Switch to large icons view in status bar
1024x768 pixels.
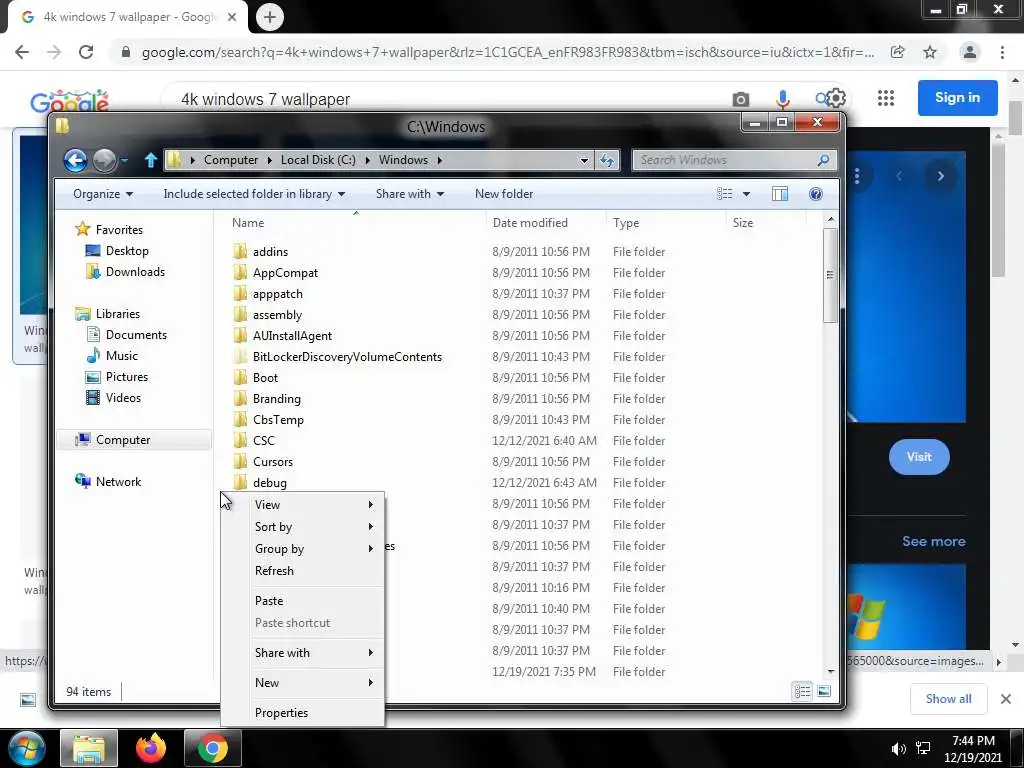pos(824,691)
